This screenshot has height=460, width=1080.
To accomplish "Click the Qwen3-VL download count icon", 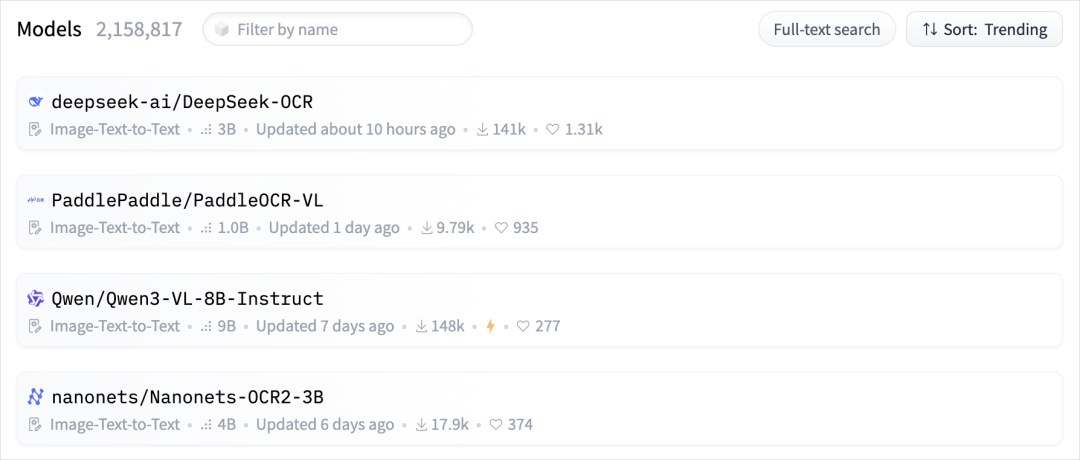I will (422, 326).
